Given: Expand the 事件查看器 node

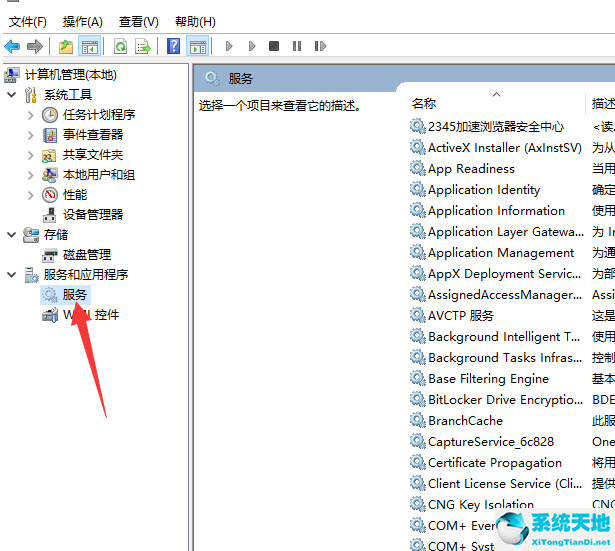Looking at the screenshot, I should tap(31, 135).
